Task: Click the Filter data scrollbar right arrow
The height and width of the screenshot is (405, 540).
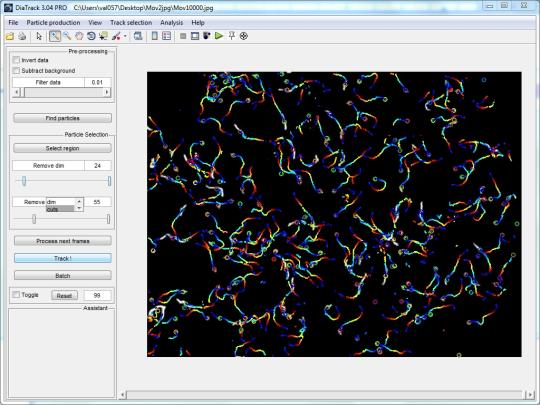Action: (107, 92)
